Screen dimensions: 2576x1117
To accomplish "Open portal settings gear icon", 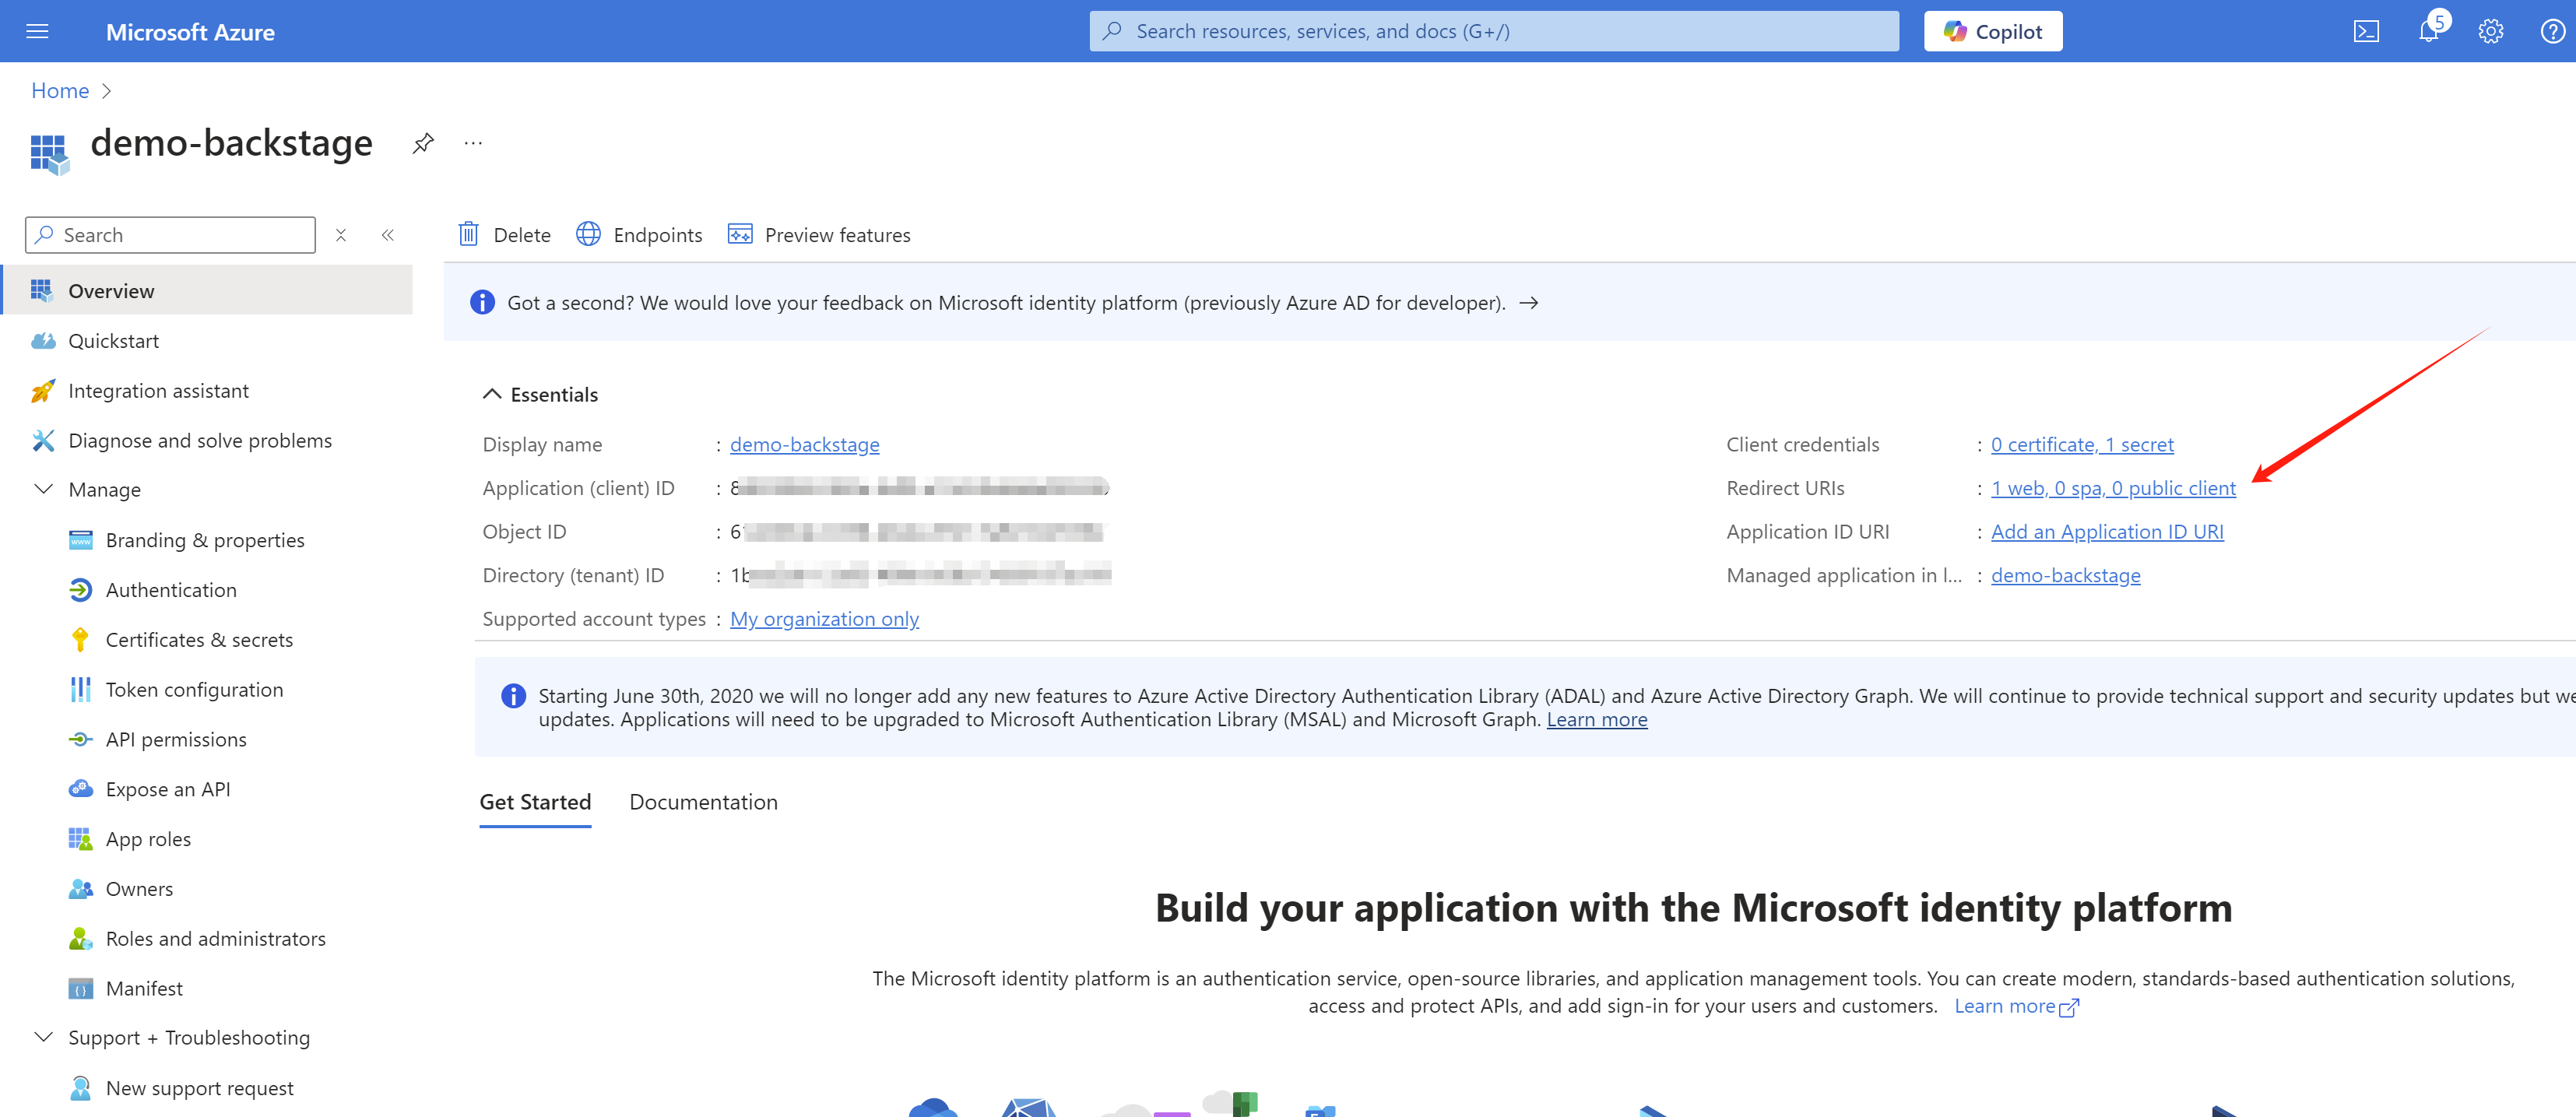I will [x=2490, y=31].
